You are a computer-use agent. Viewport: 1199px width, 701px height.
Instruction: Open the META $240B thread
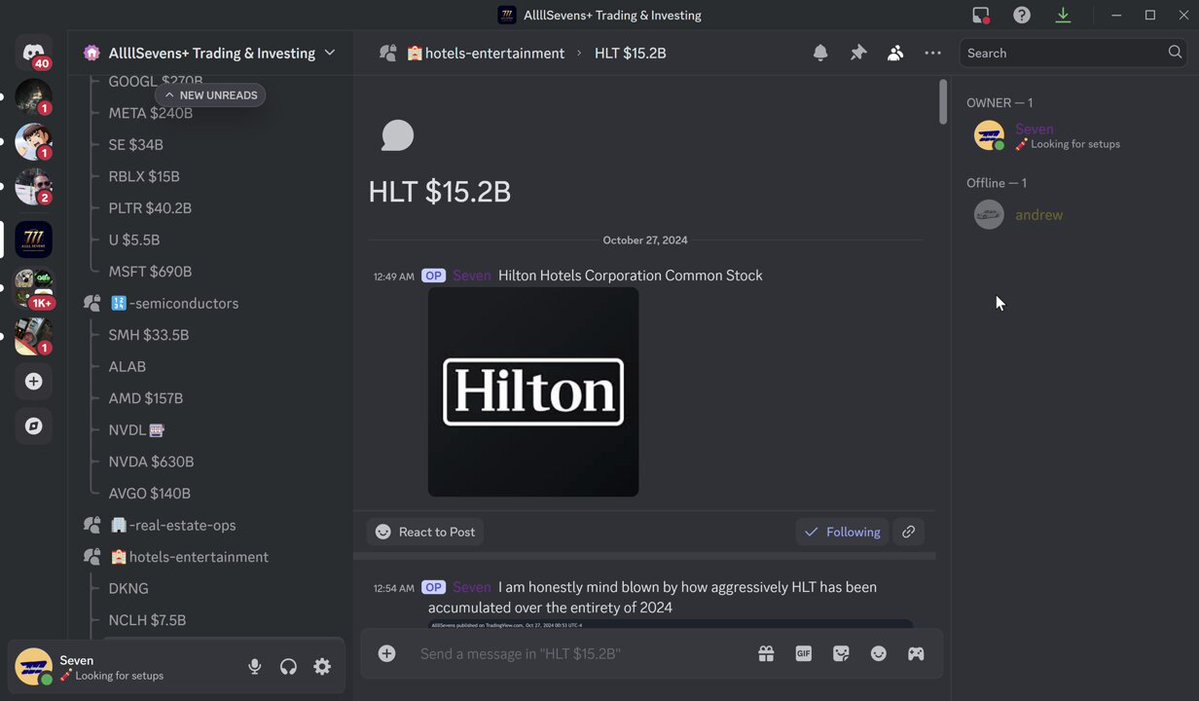(151, 113)
